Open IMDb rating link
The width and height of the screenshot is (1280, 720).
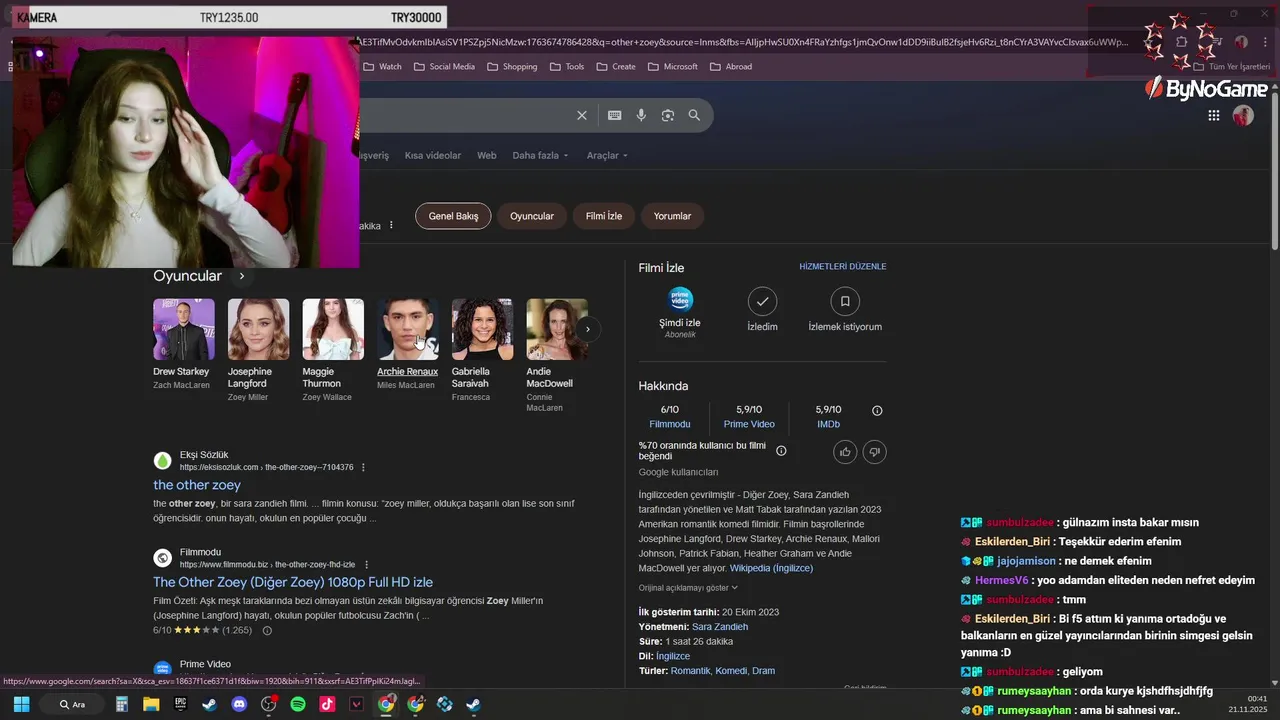pyautogui.click(x=828, y=424)
